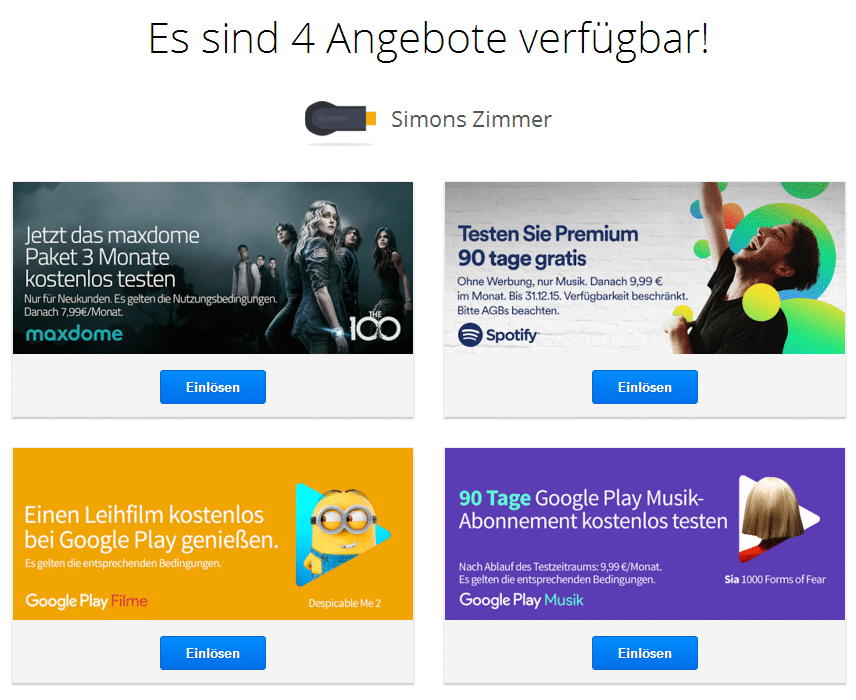
Task: Click the Simons Zimmer device name
Action: coord(471,119)
